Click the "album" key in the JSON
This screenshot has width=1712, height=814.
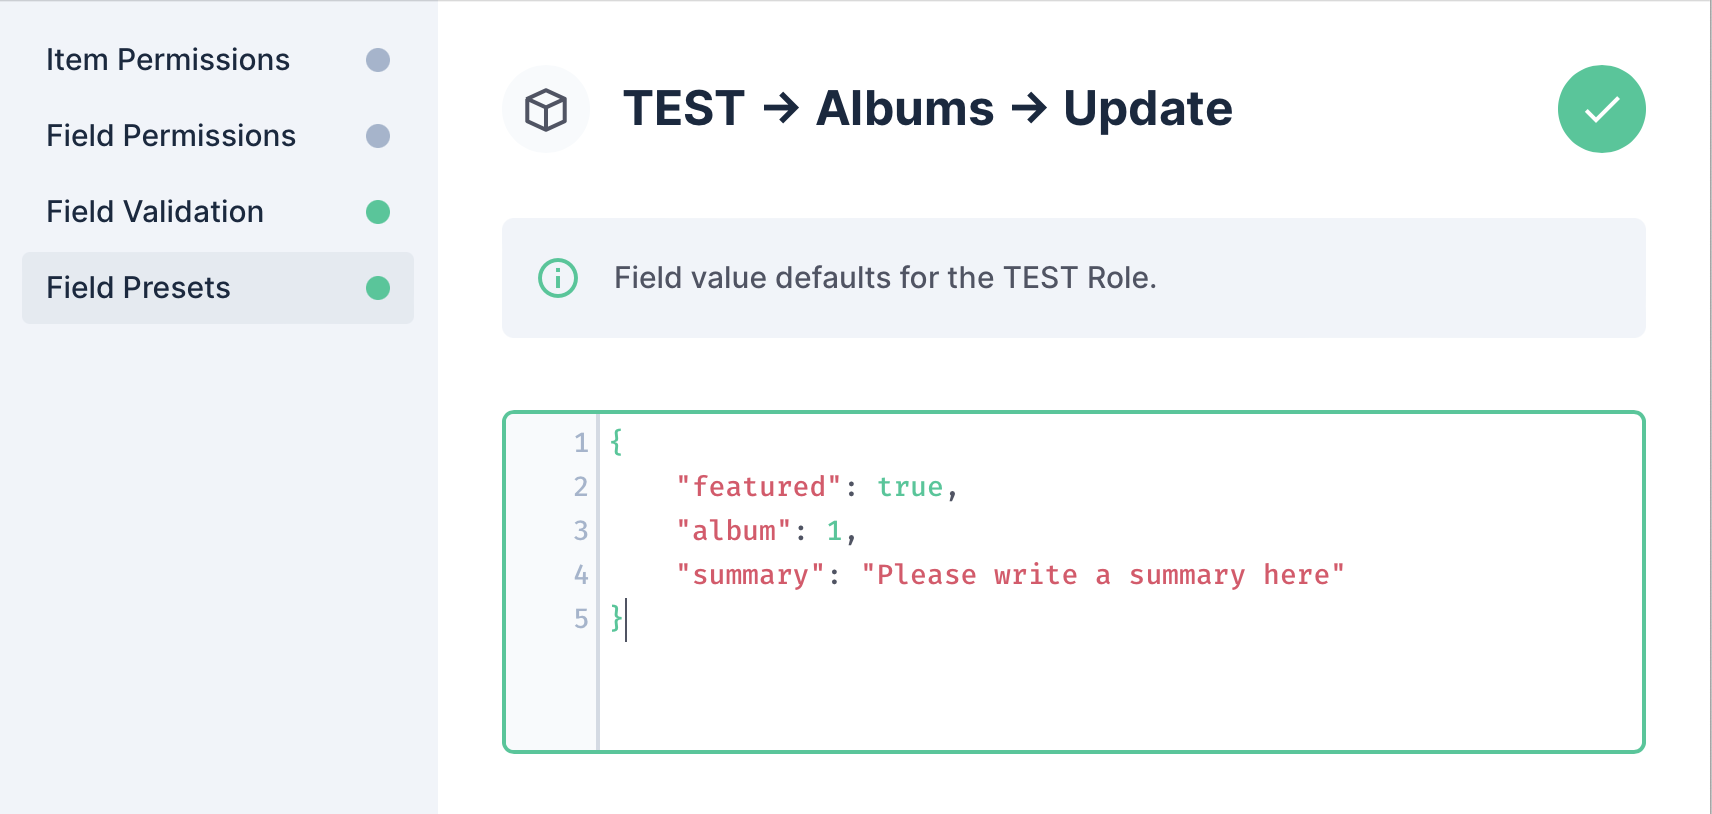pyautogui.click(x=733, y=531)
